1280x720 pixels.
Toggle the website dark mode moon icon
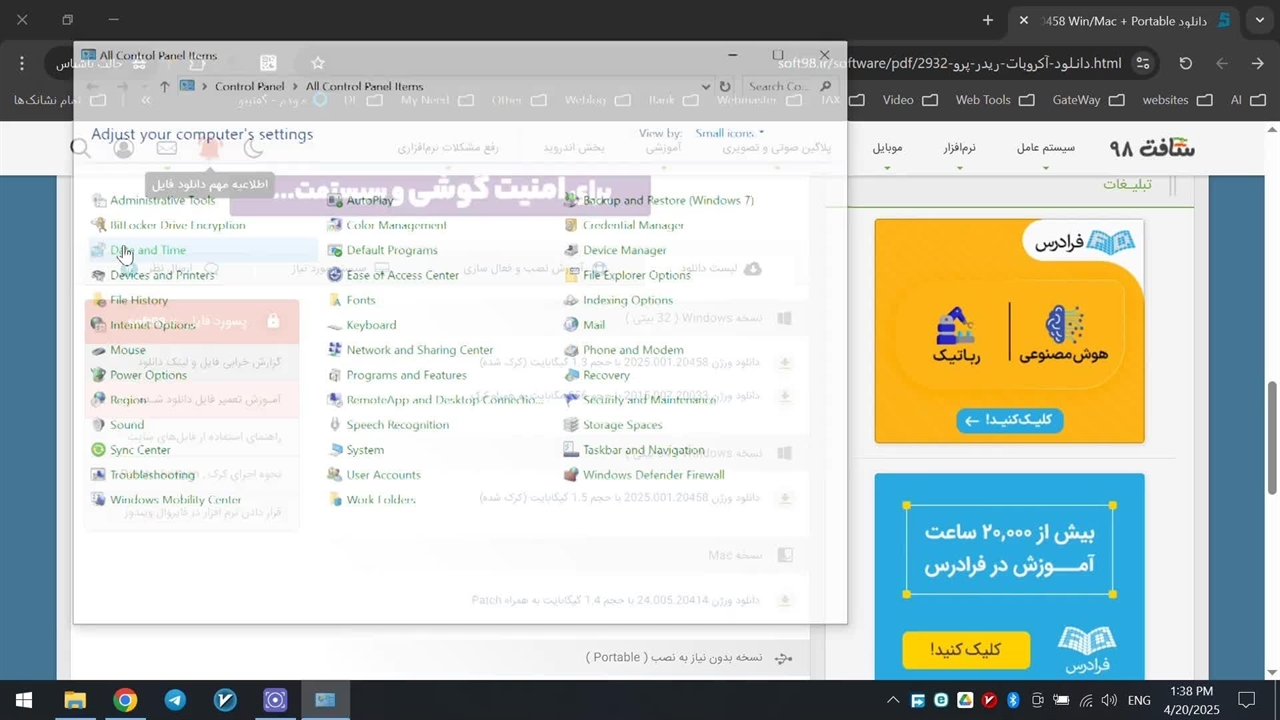[254, 148]
